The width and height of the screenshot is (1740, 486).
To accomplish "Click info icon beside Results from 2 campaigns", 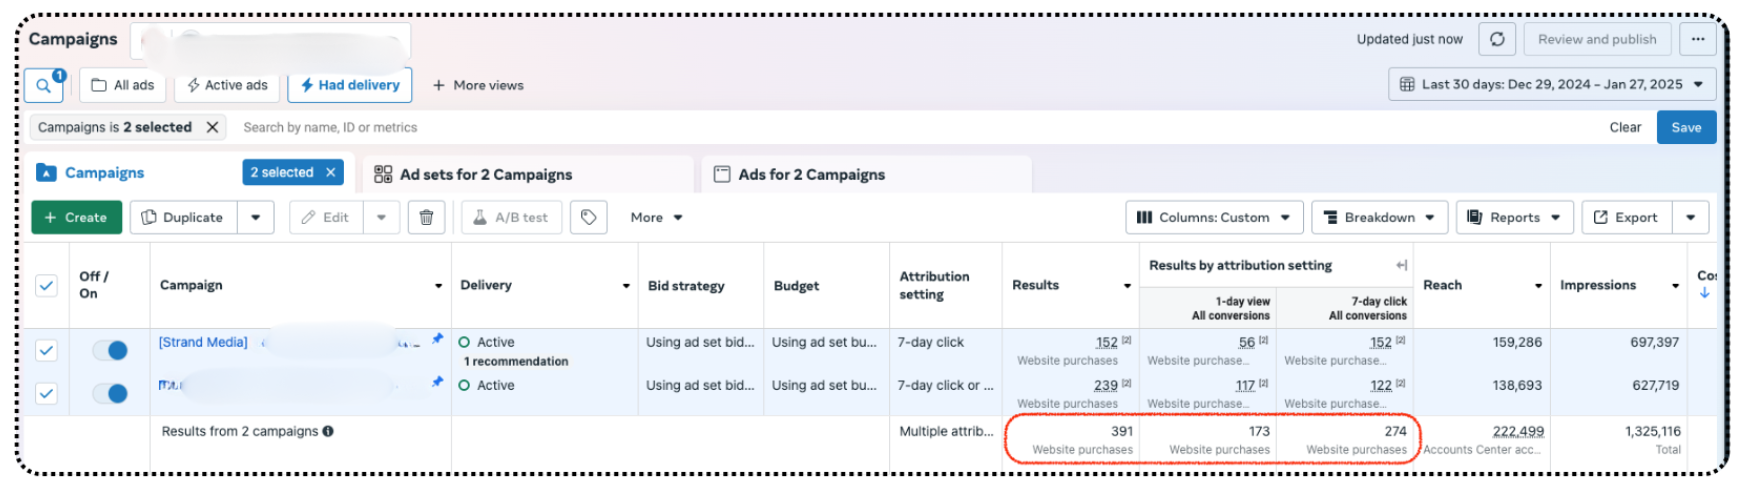I will coord(328,431).
